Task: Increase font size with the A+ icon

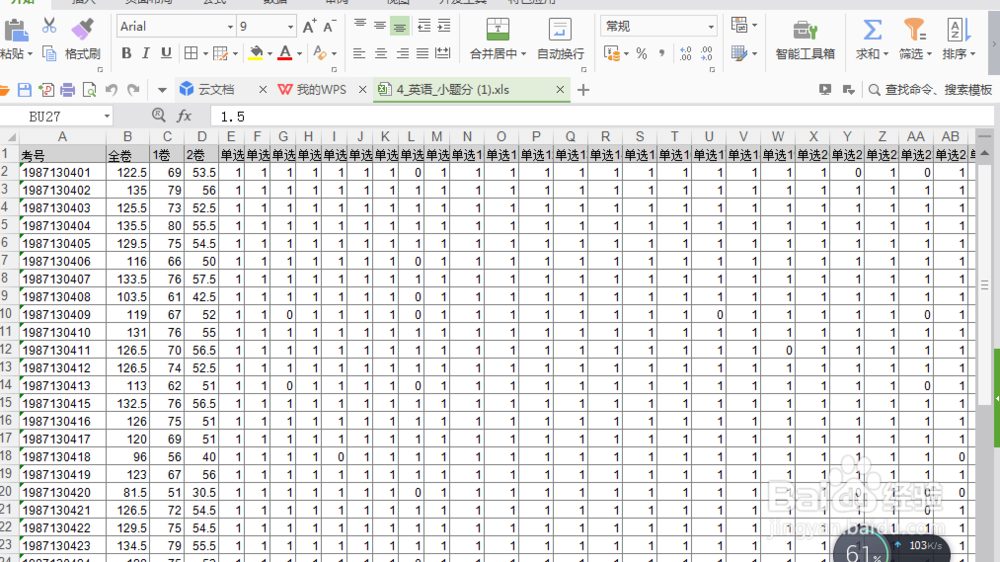Action: 309,27
